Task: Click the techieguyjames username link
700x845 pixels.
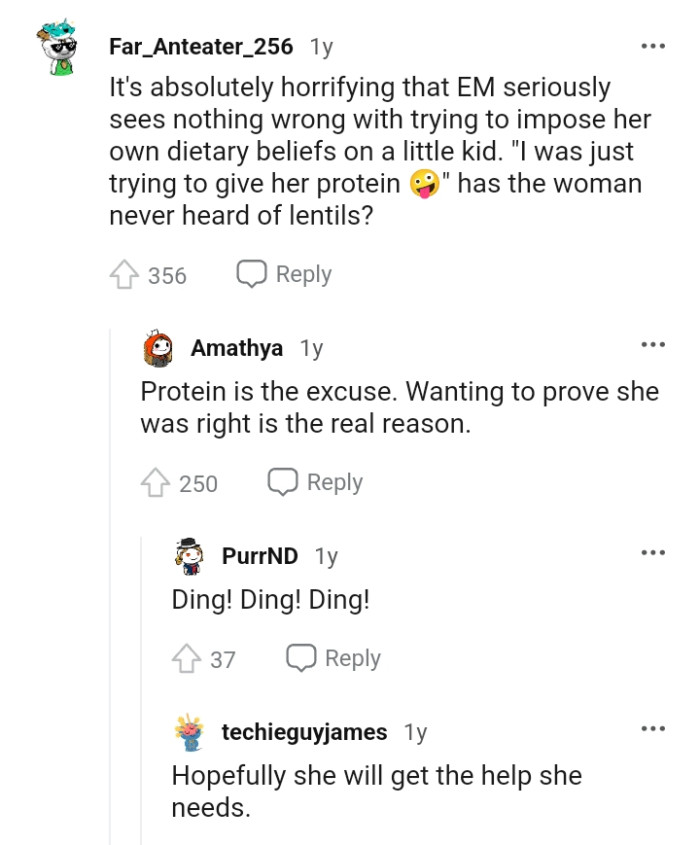Action: tap(302, 731)
